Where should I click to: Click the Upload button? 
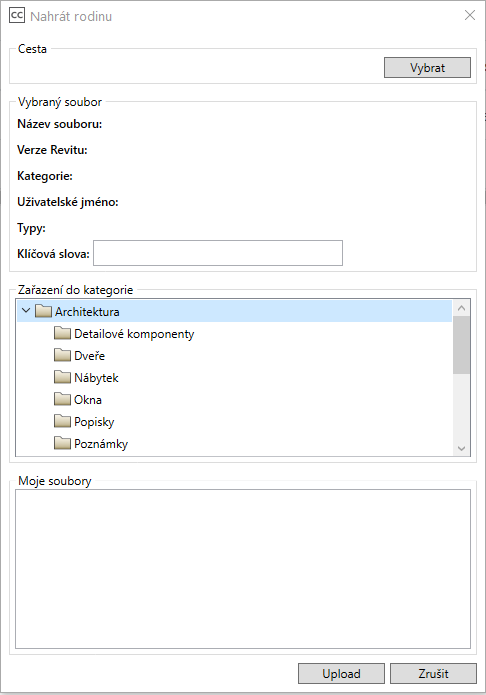click(341, 673)
